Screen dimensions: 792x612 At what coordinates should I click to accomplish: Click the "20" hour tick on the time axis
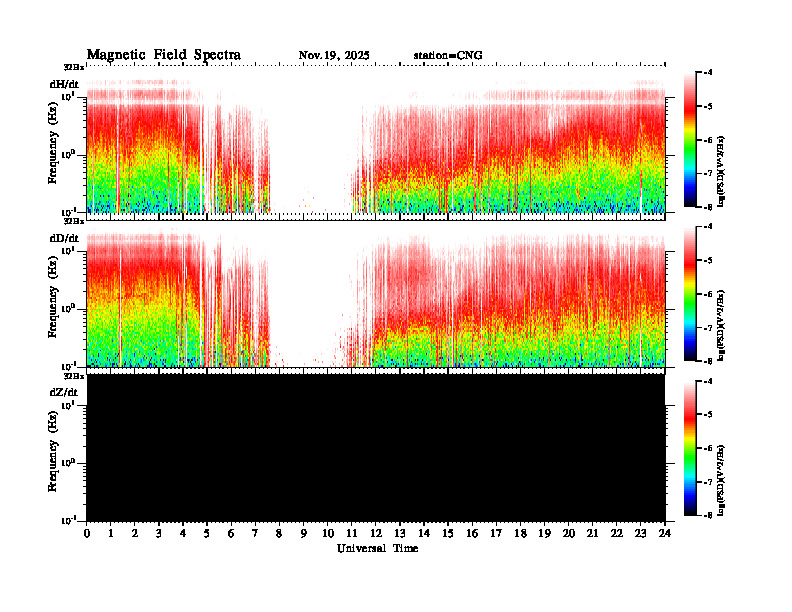(x=569, y=534)
